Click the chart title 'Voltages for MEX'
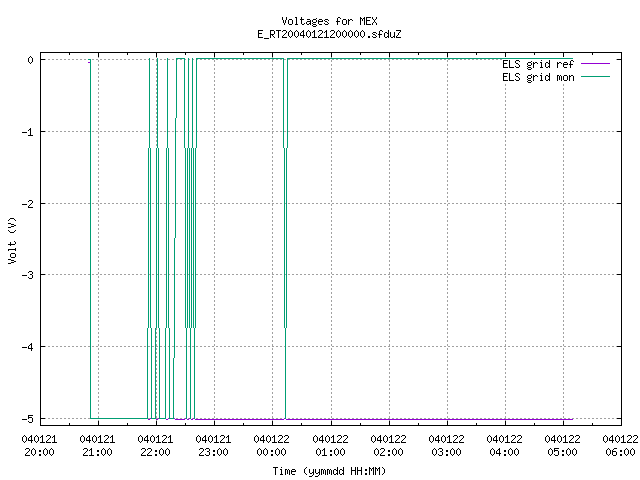This screenshot has height=480, width=640. tap(329, 21)
